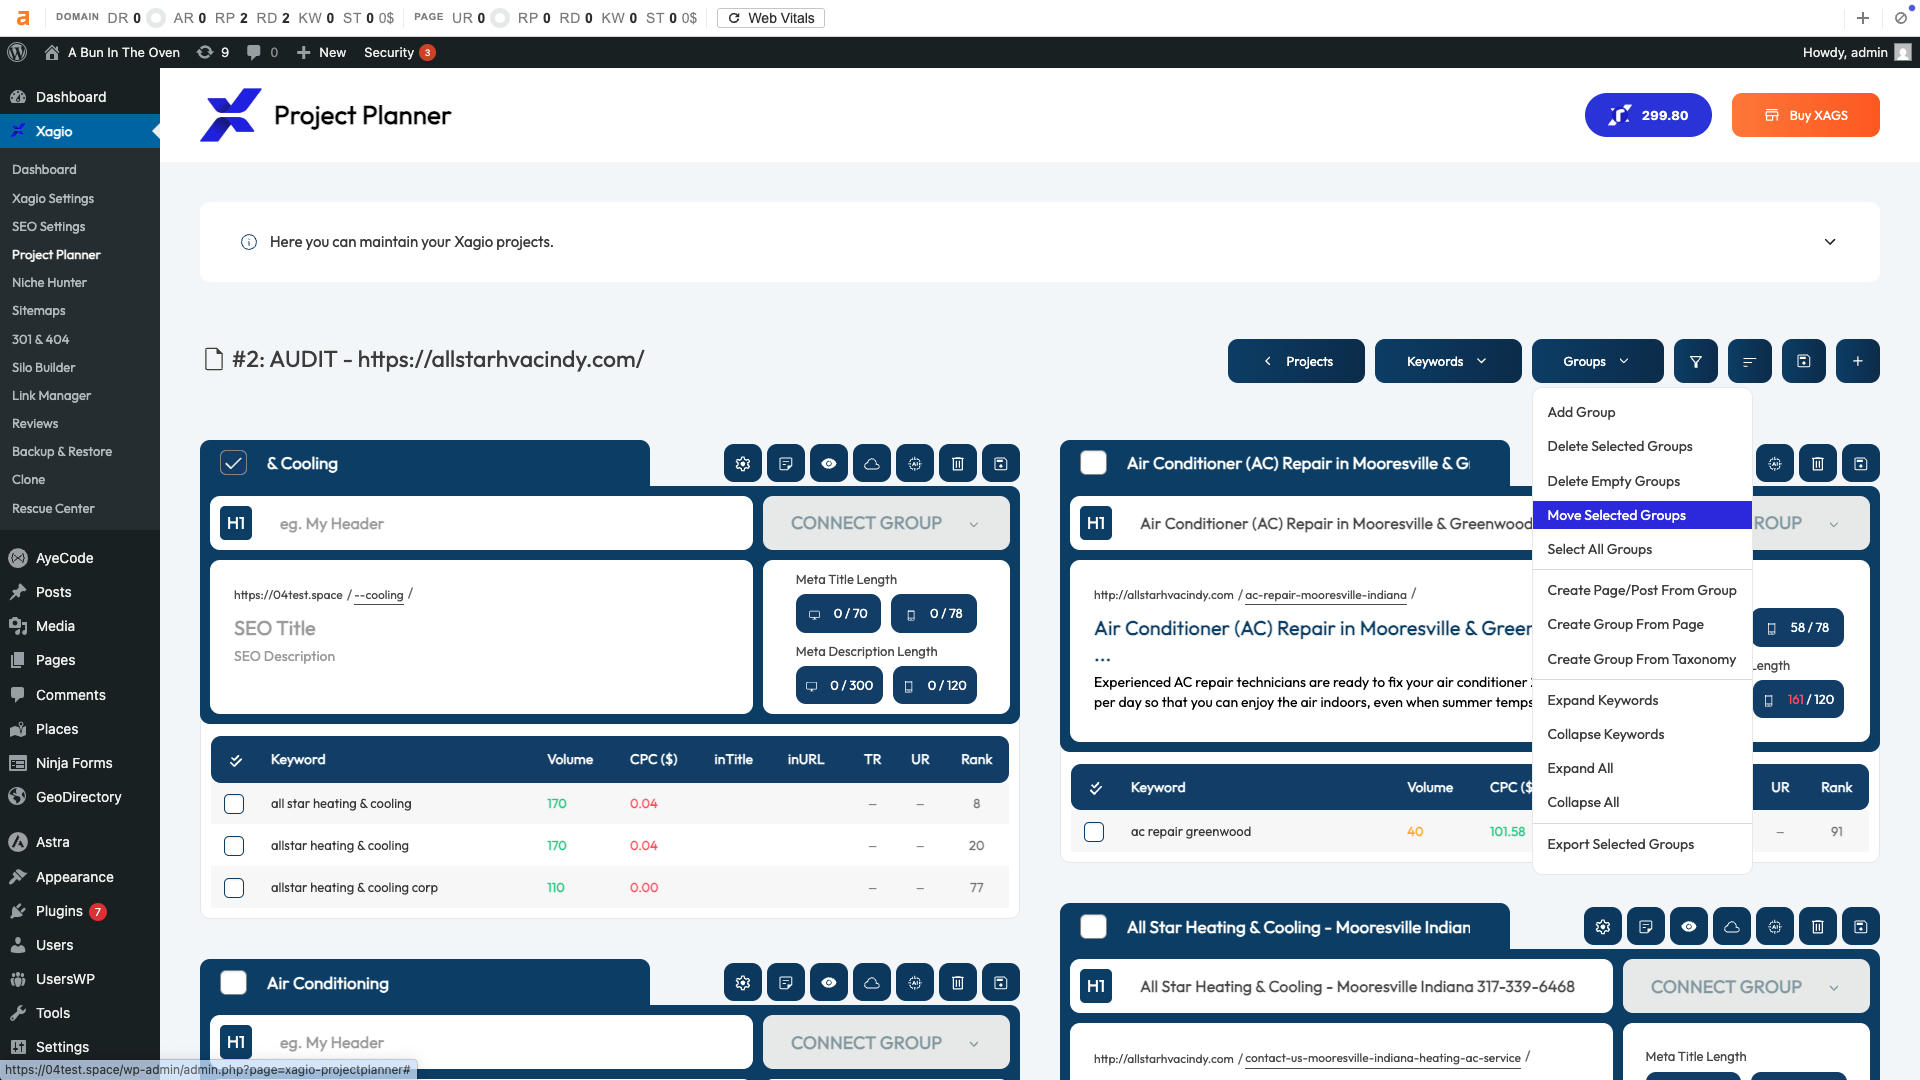Check the Air Conditioning group checkbox
Screen dimensions: 1920x1080
233,983
